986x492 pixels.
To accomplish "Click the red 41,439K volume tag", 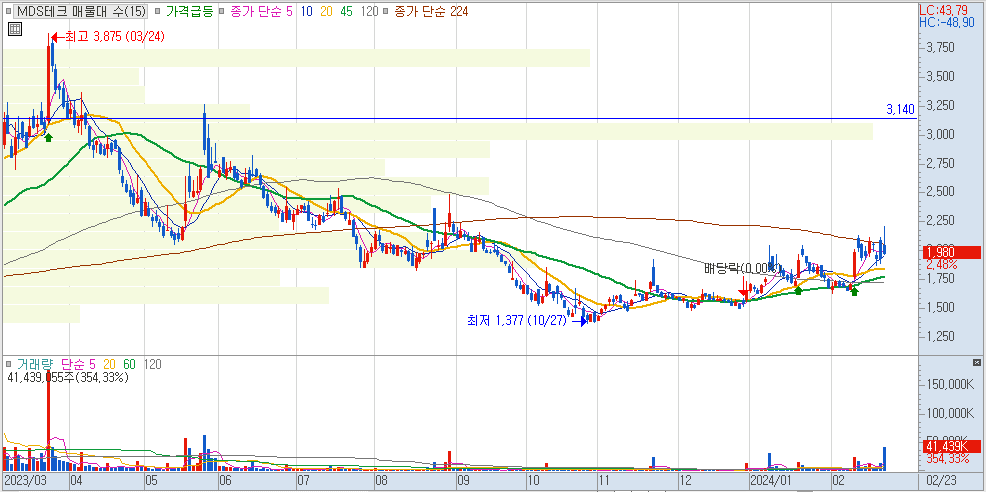I will [951, 447].
